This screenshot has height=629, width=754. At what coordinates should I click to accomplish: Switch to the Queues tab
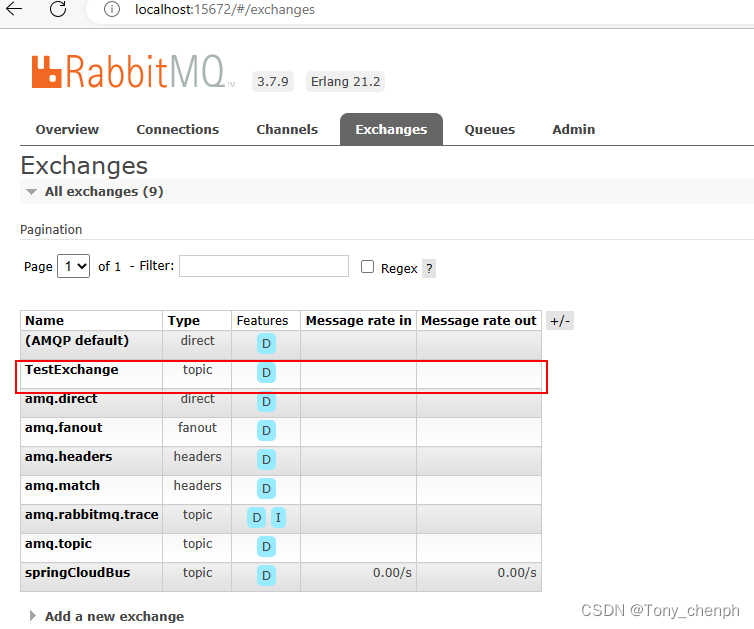click(490, 129)
